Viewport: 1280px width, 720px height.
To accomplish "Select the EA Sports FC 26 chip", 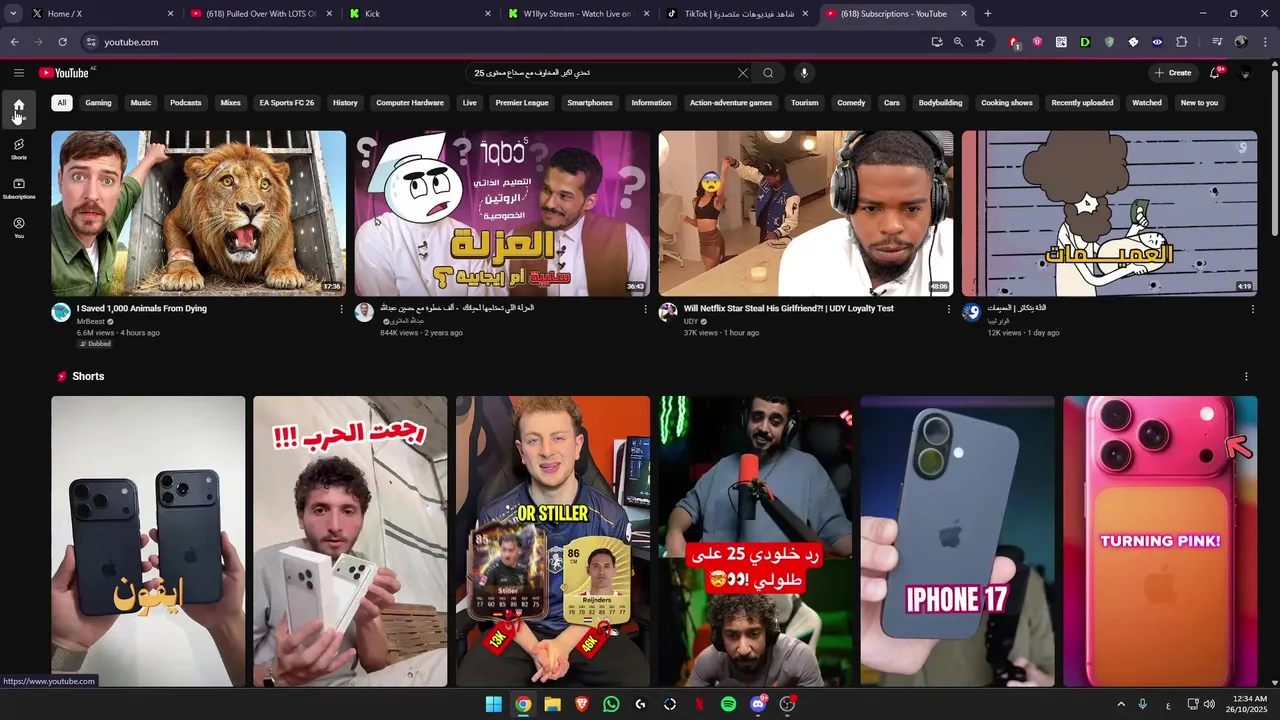I will [x=287, y=103].
